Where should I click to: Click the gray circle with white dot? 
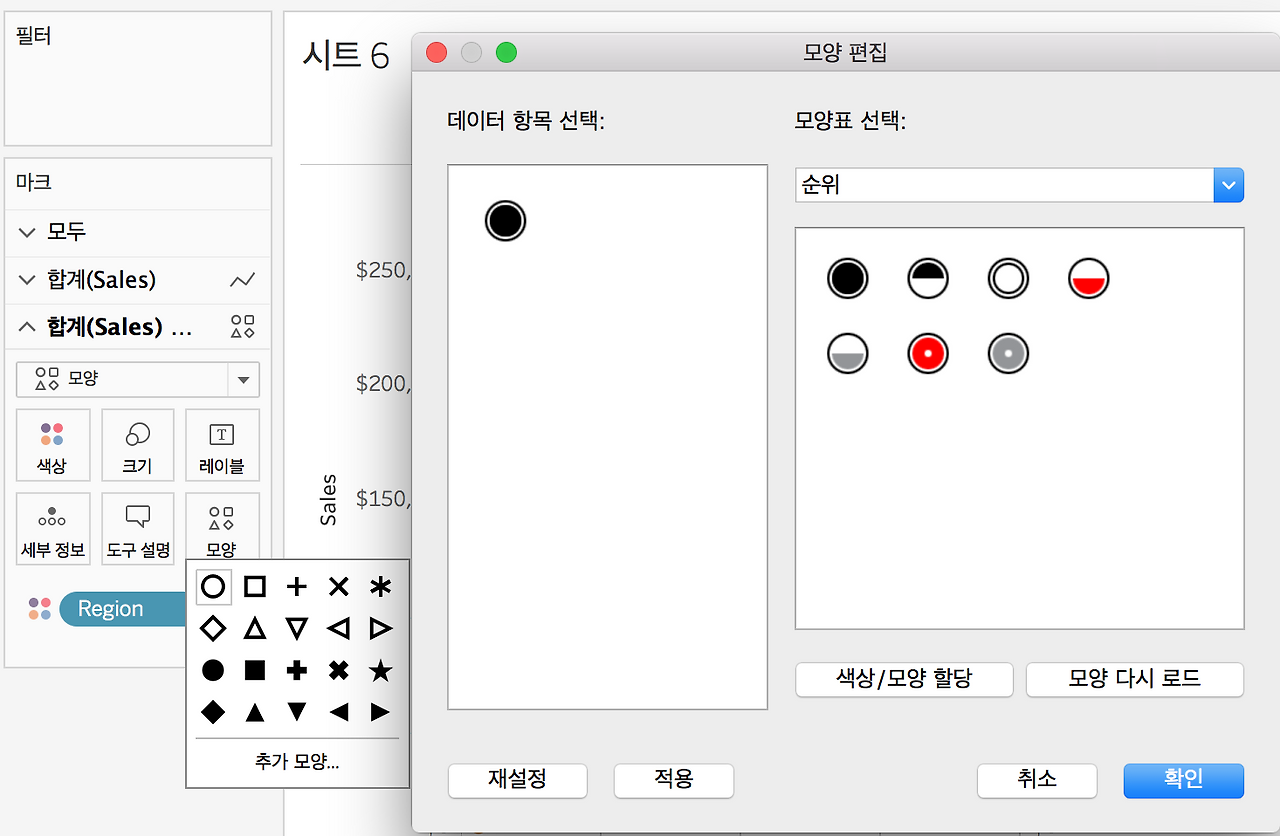pyautogui.click(x=1008, y=353)
